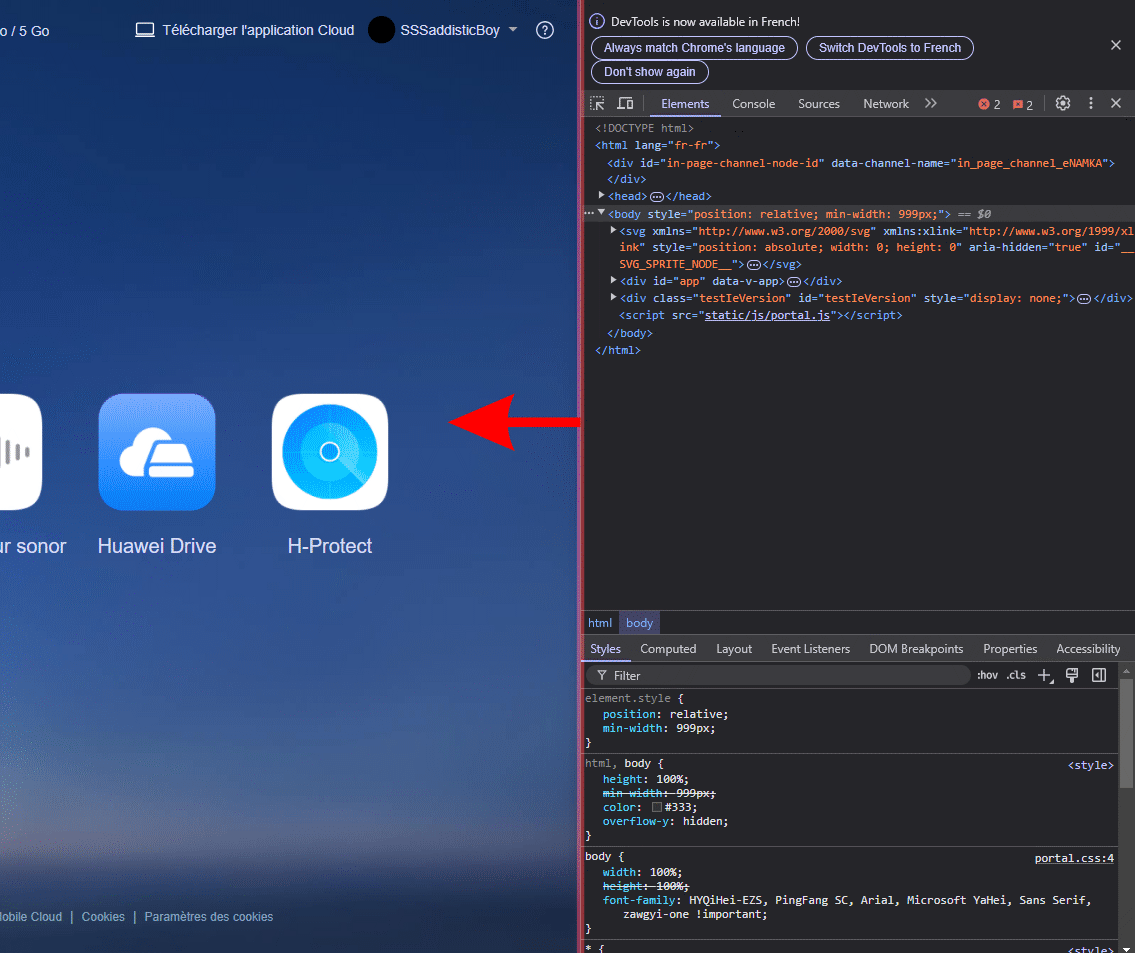Click the Cookies footer link
The width and height of the screenshot is (1135, 953).
[103, 917]
